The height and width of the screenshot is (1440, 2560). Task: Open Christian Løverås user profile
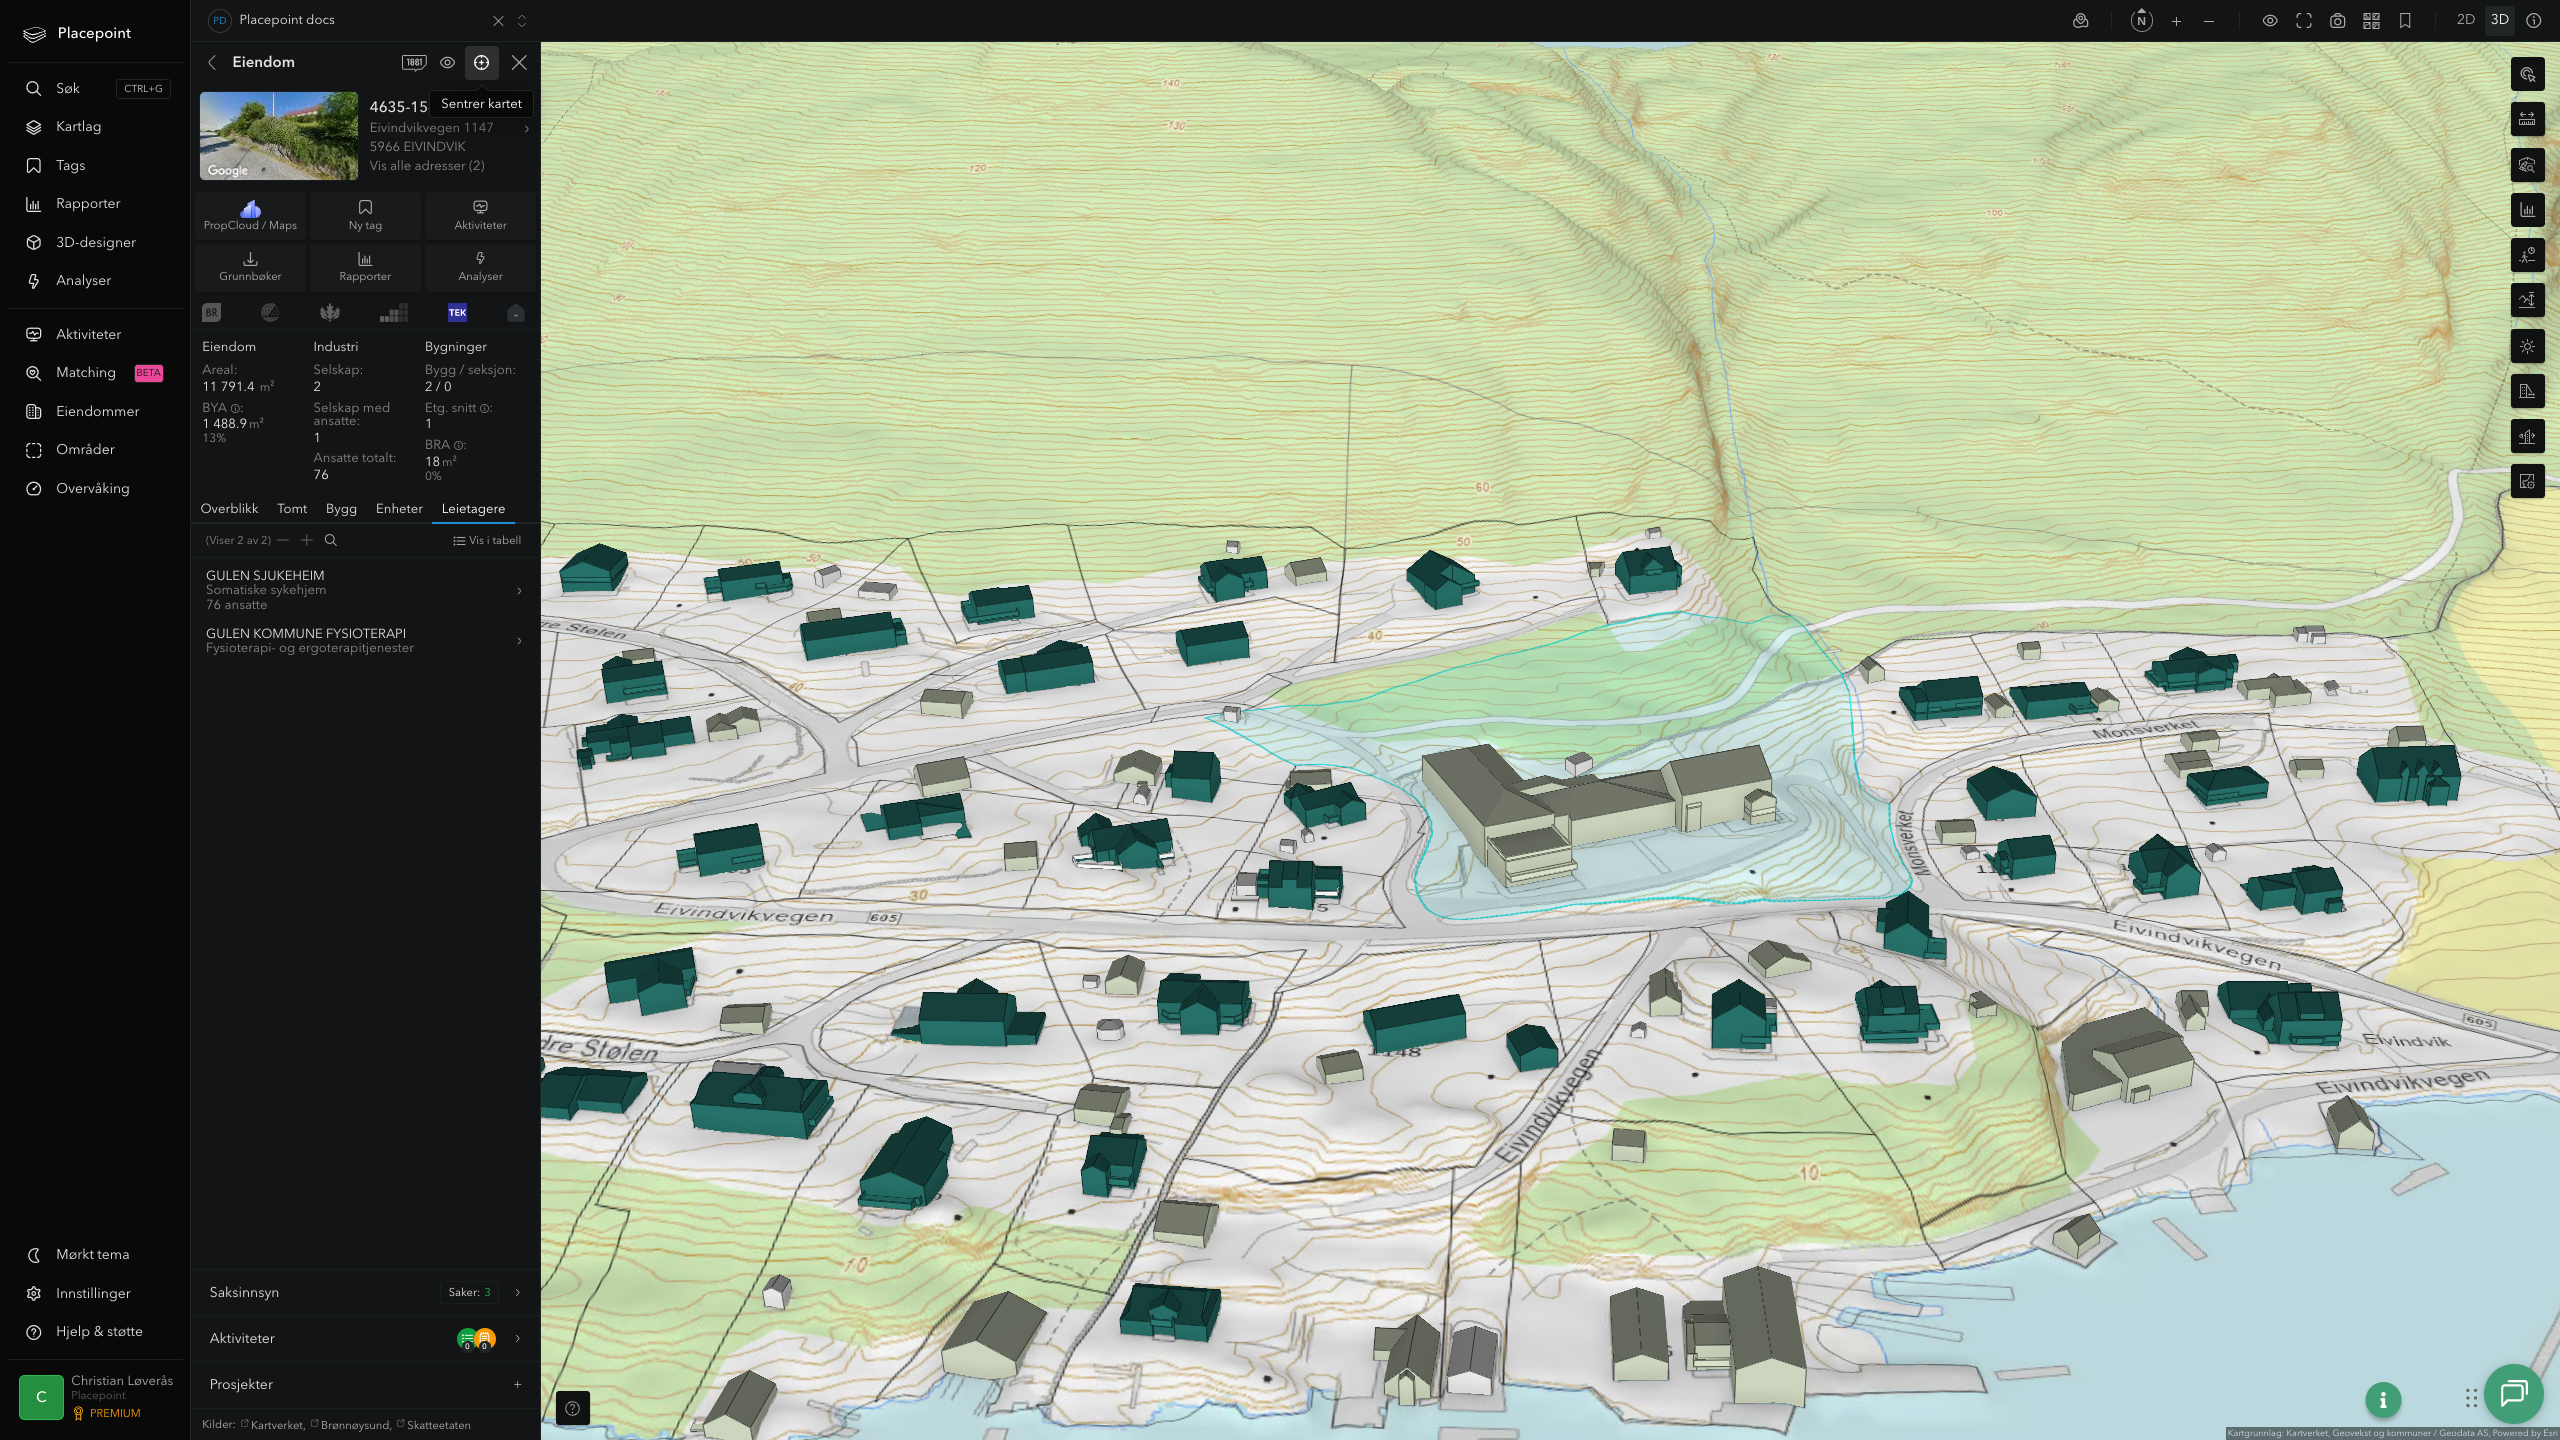tap(95, 1396)
